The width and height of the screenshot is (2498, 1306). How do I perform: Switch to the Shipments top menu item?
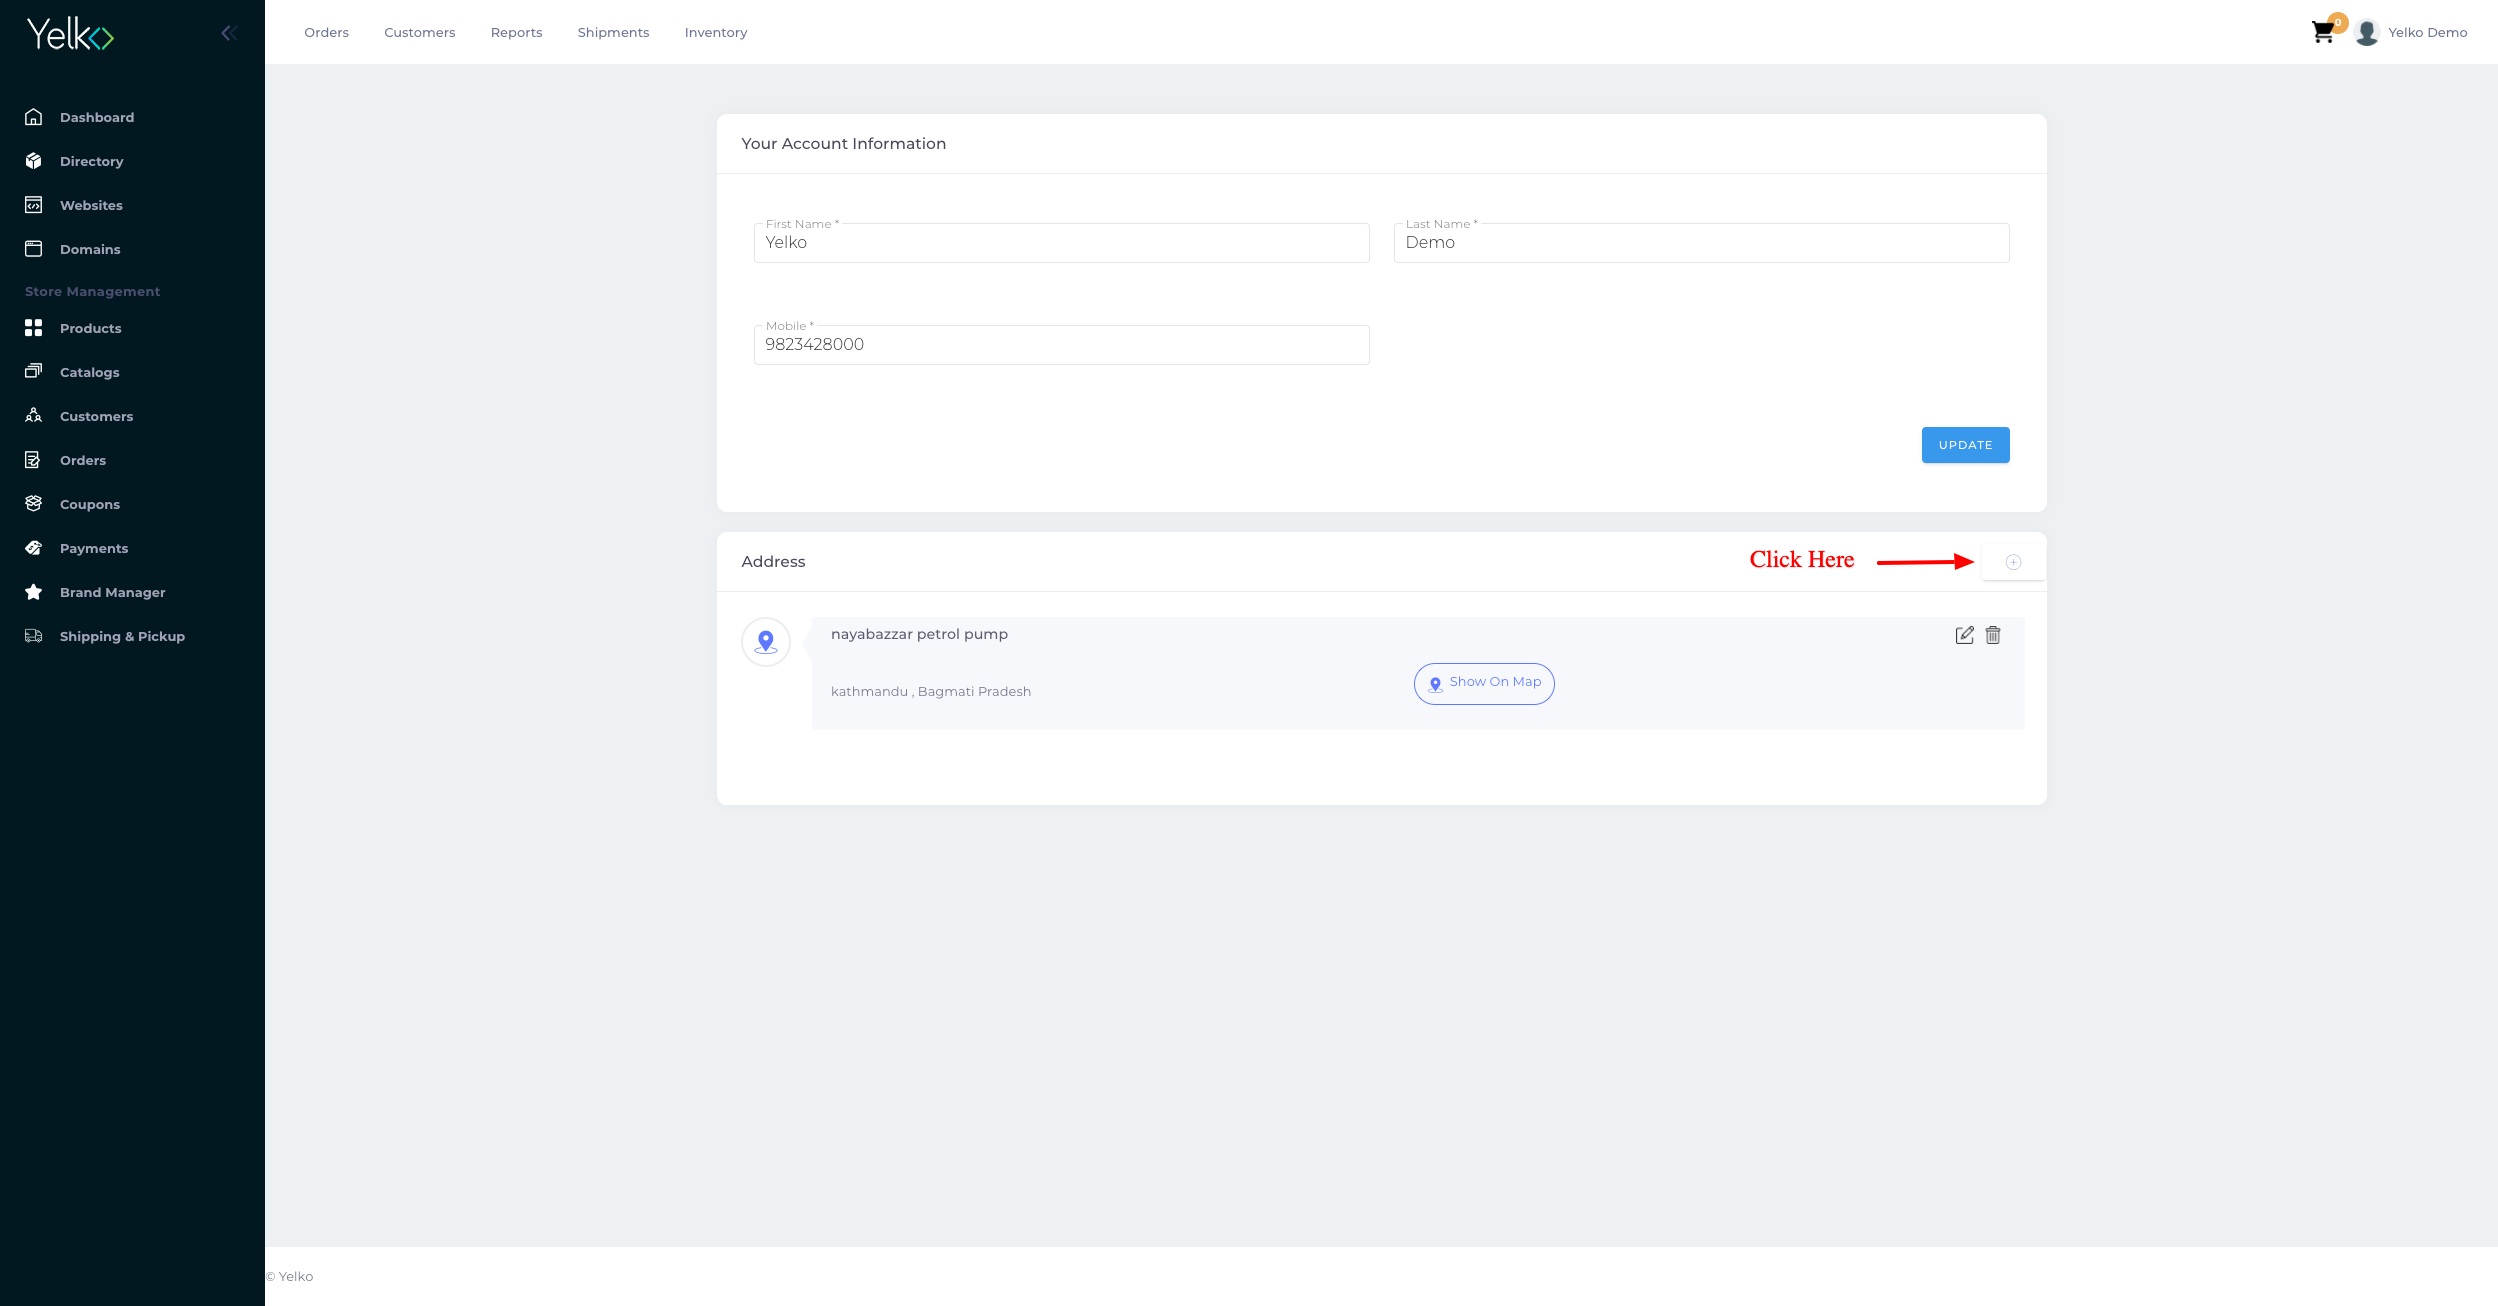tap(613, 33)
